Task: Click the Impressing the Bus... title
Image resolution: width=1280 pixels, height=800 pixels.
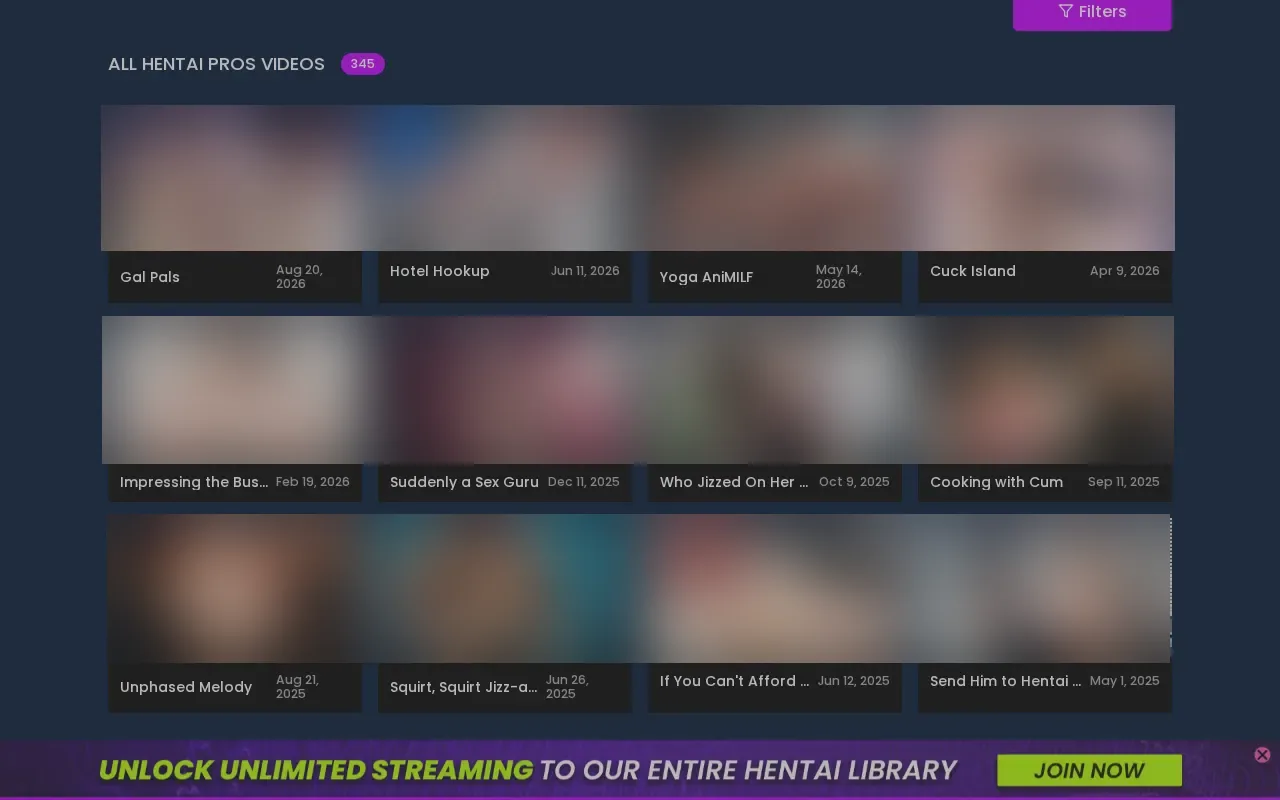Action: click(194, 482)
